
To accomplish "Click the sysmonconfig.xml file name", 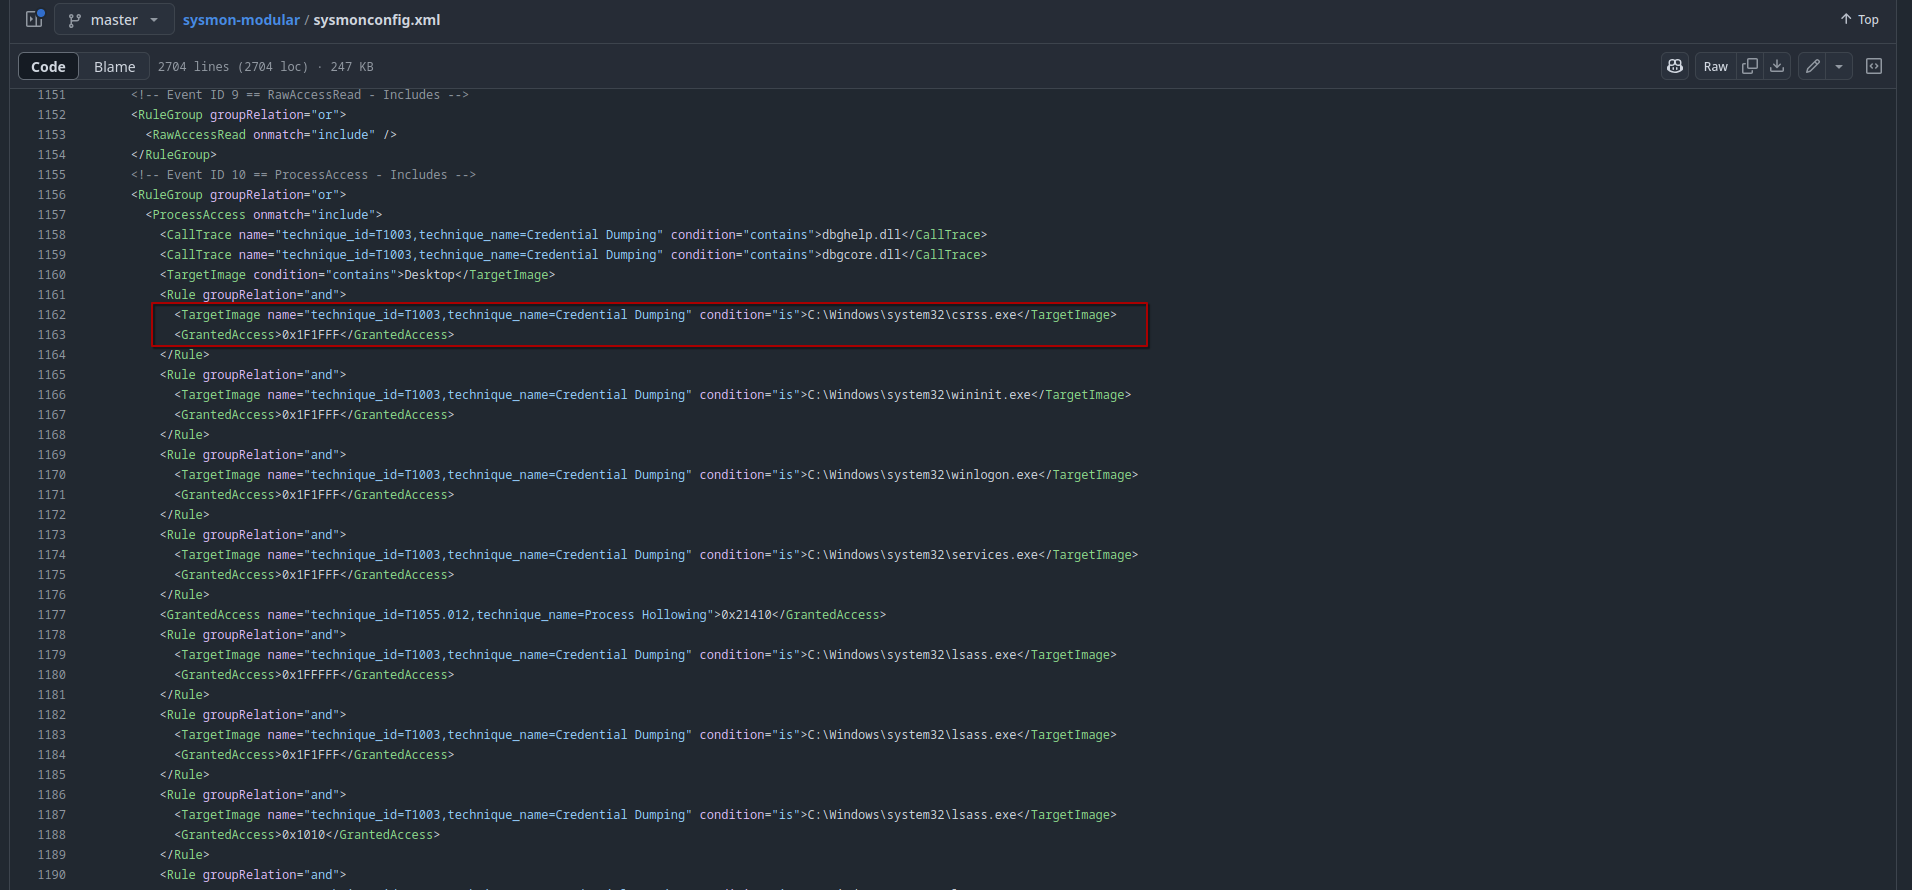I will pyautogui.click(x=377, y=20).
